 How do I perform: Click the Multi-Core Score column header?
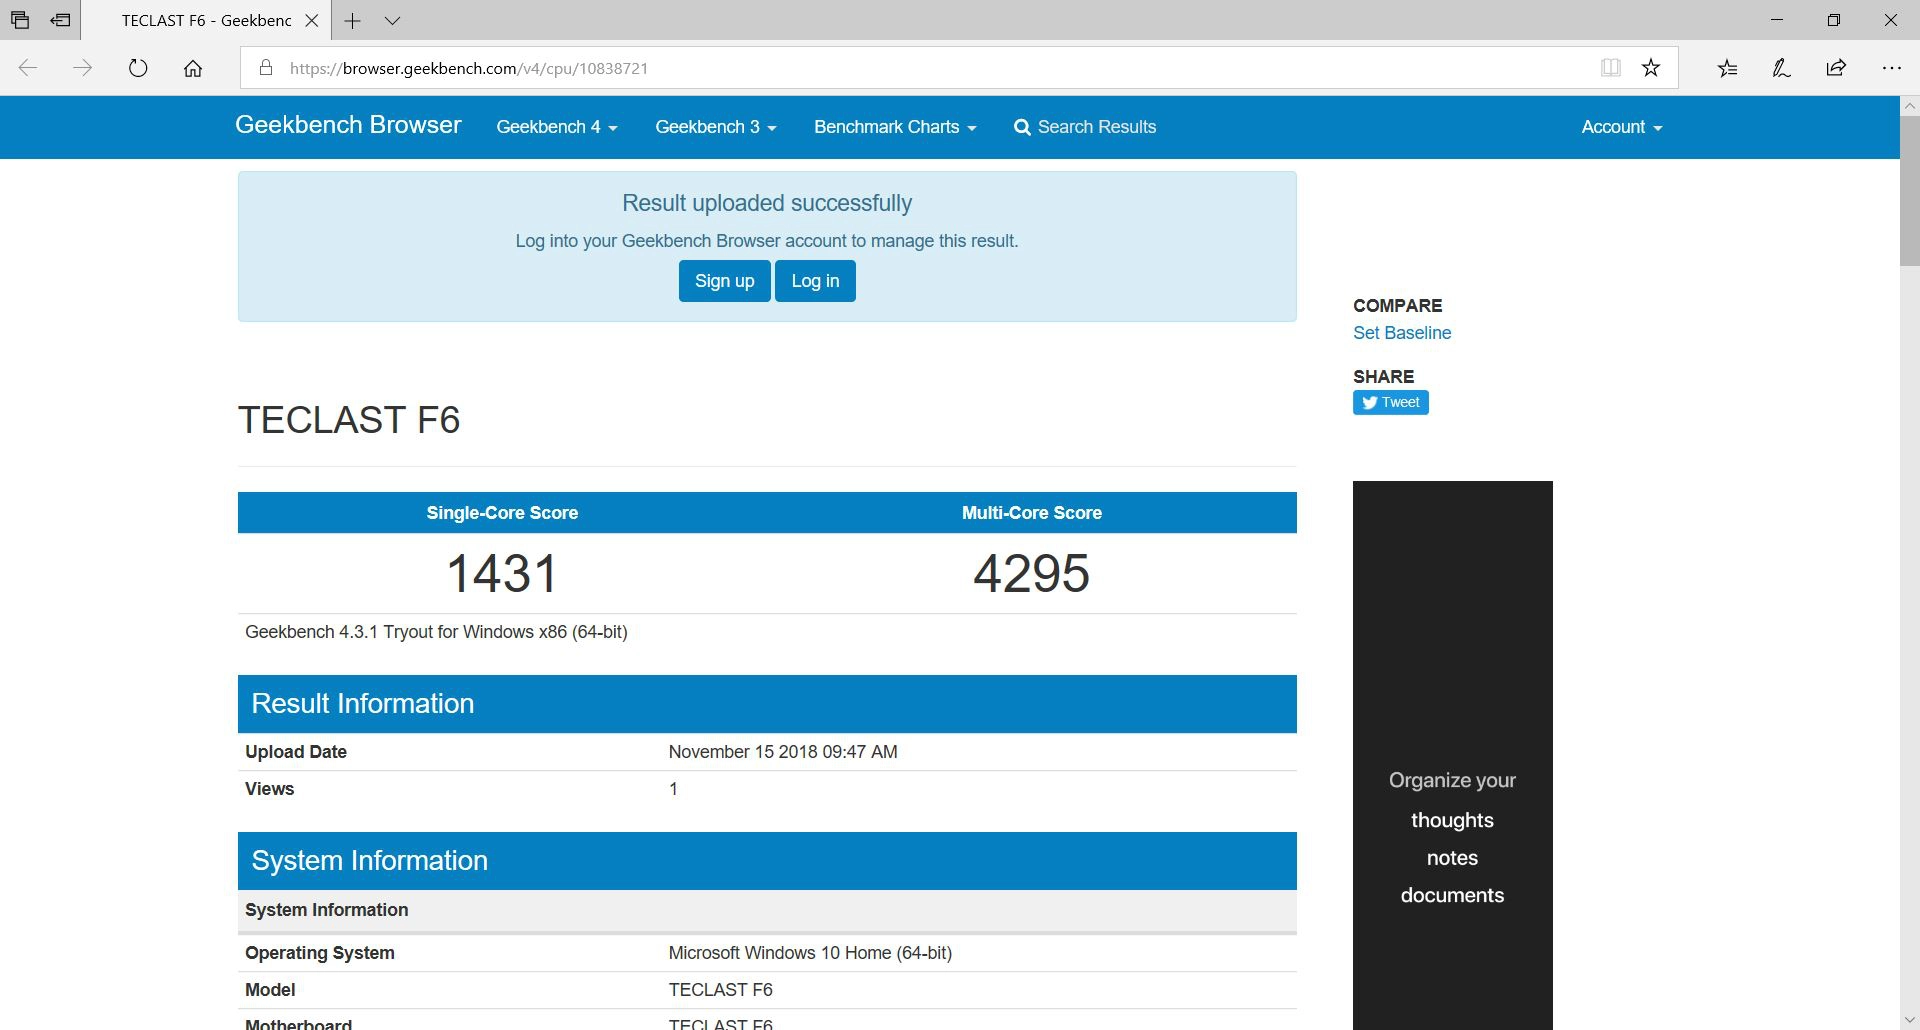click(1032, 513)
